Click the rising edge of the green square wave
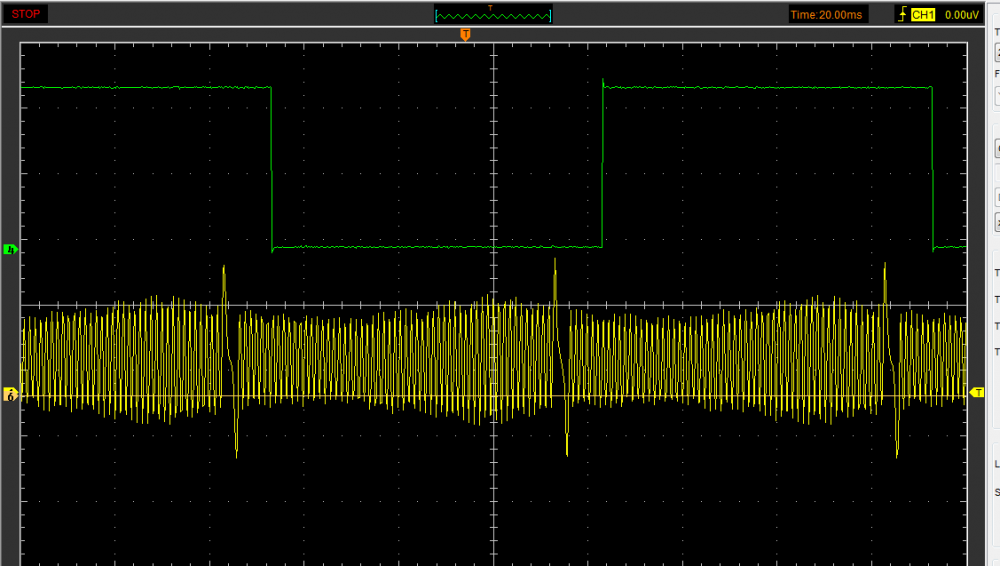 pyautogui.click(x=602, y=165)
